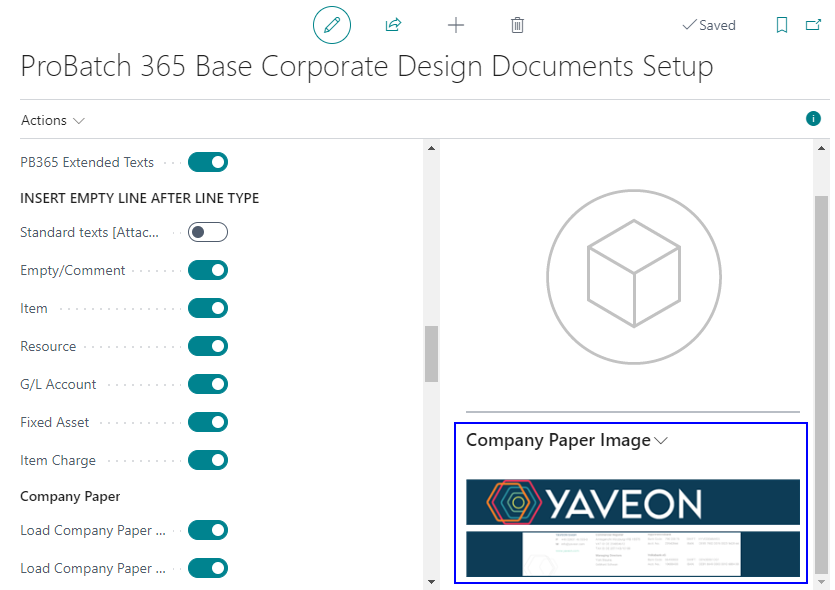Click the bookmark icon
Image resolution: width=835 pixels, height=590 pixels.
pyautogui.click(x=782, y=25)
